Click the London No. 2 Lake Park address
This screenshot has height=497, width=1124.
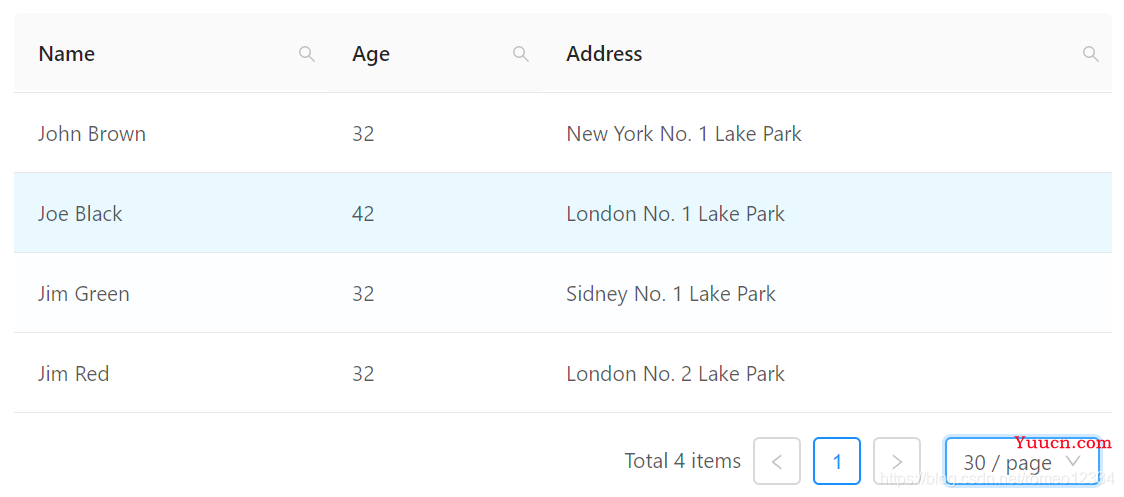pyautogui.click(x=675, y=374)
